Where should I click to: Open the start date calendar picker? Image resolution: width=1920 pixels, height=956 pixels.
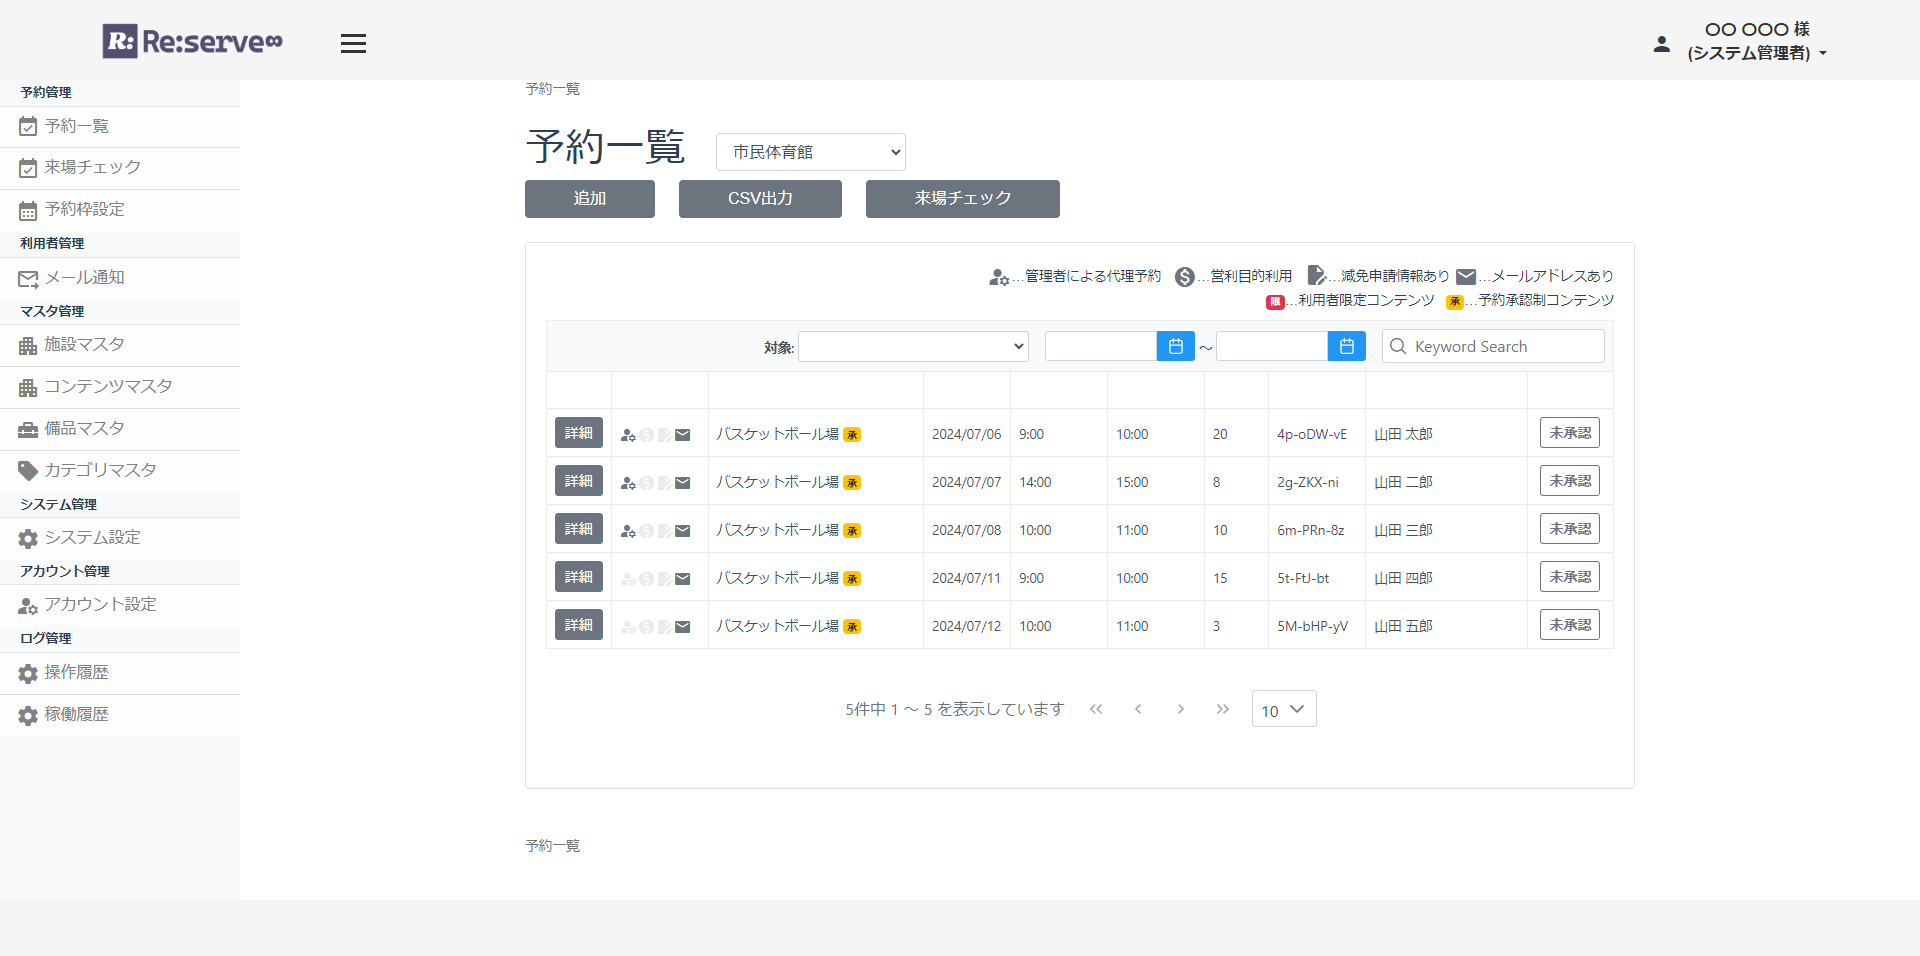pyautogui.click(x=1175, y=346)
